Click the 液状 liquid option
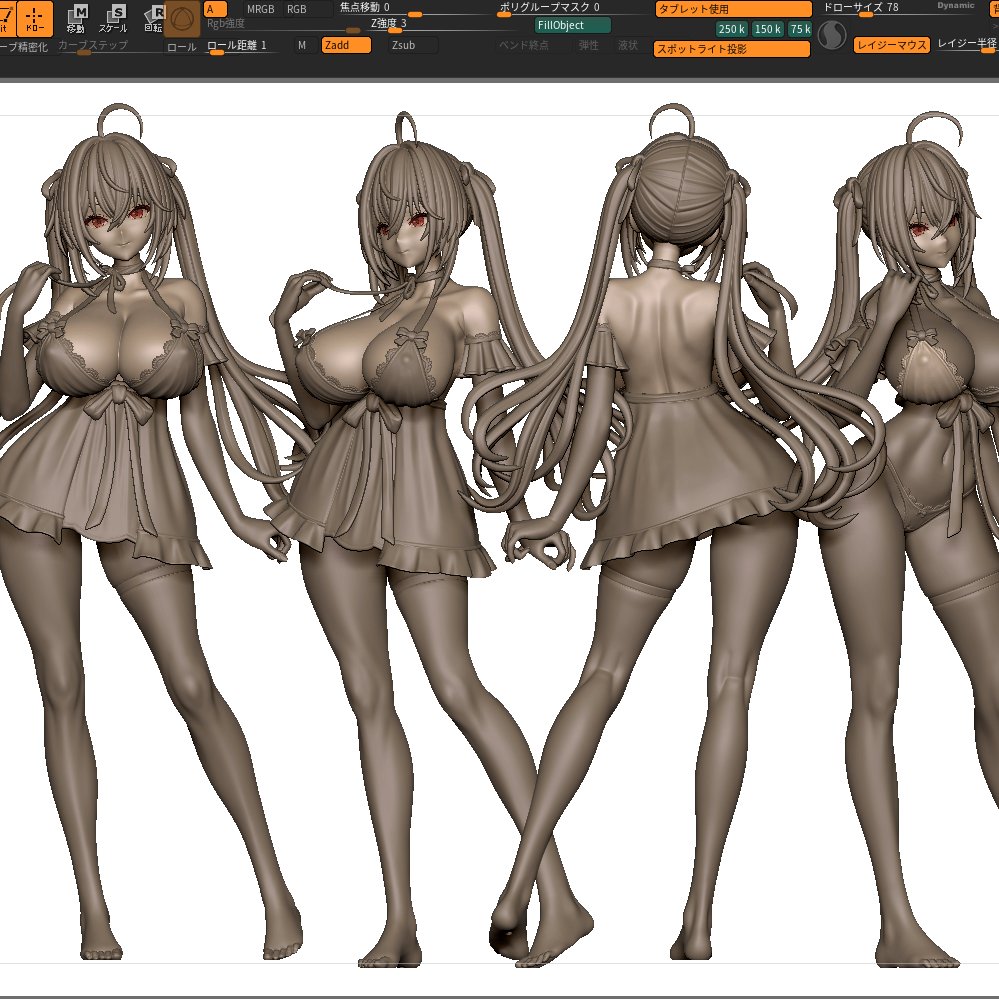The image size is (999, 999). [628, 45]
